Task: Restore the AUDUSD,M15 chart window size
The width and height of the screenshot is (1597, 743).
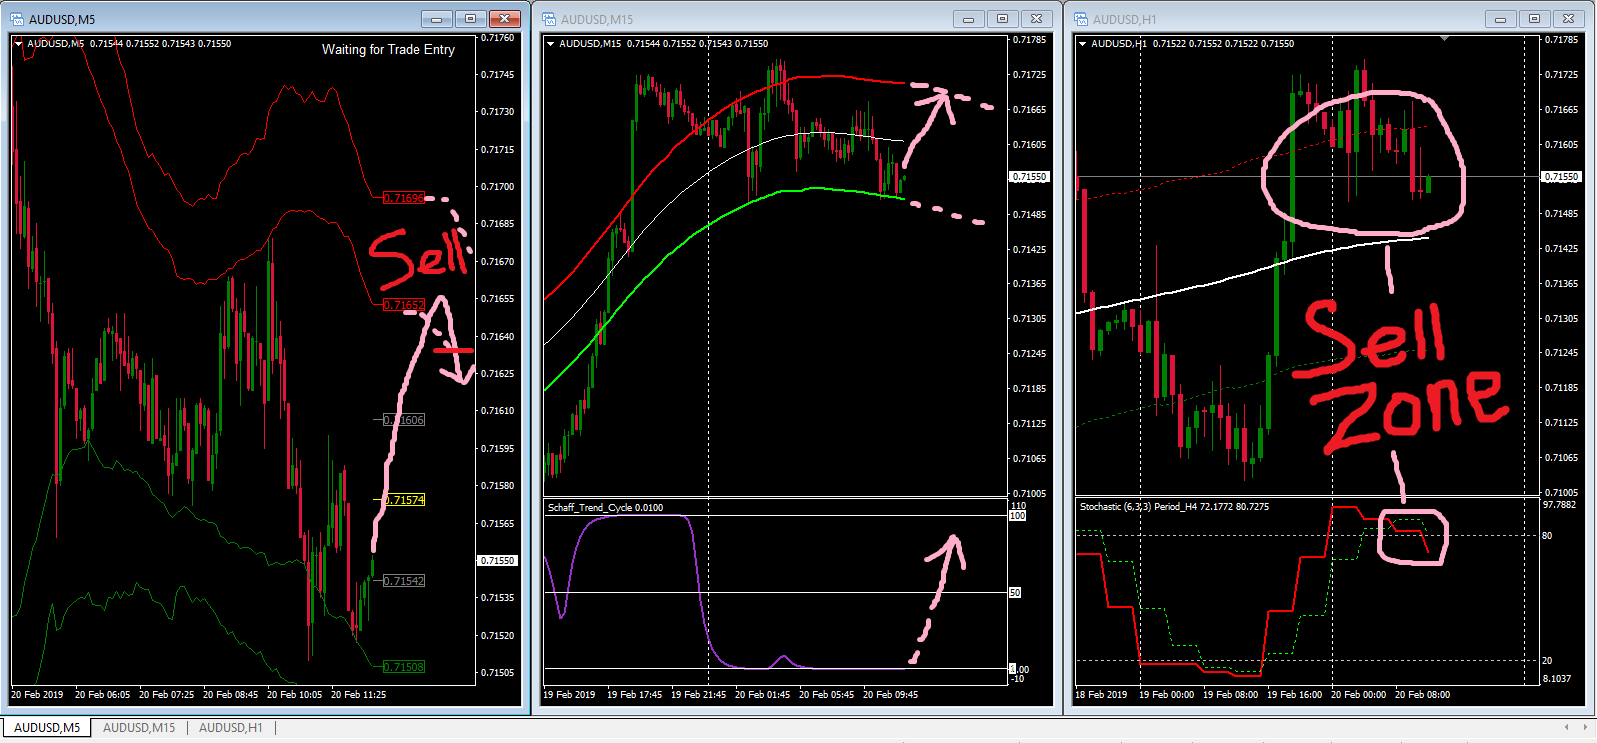Action: point(1002,19)
